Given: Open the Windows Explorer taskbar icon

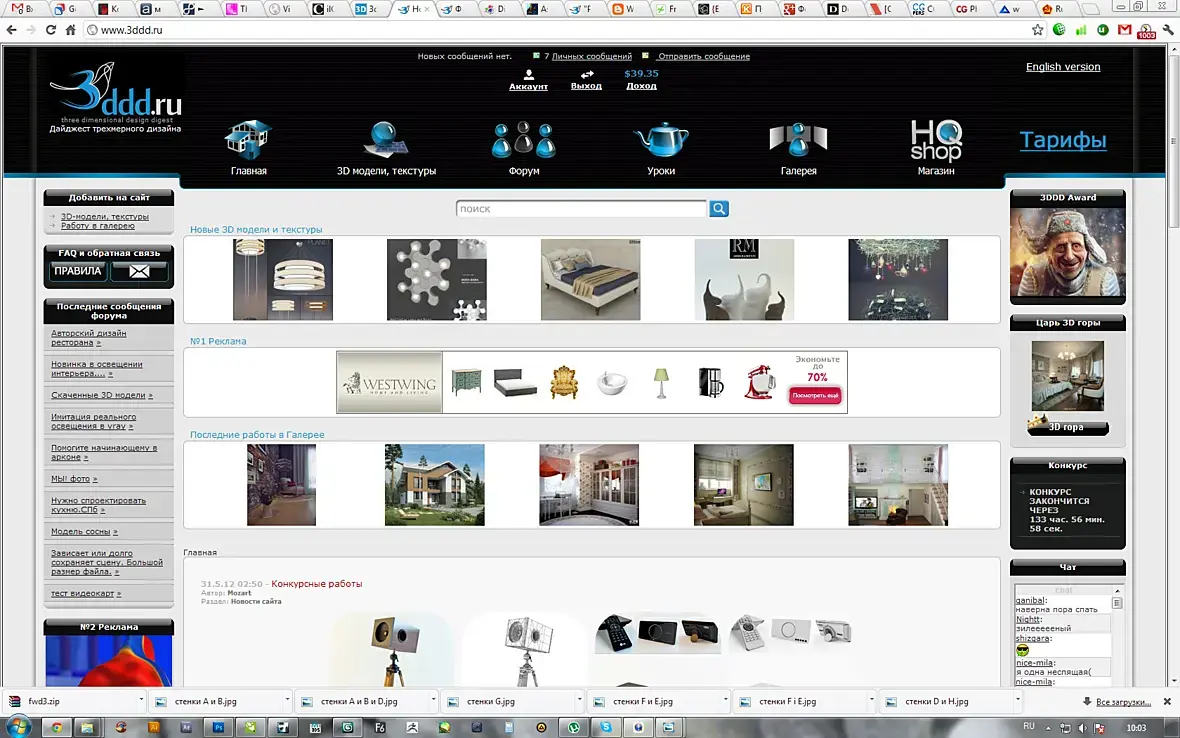Looking at the screenshot, I should 87,727.
